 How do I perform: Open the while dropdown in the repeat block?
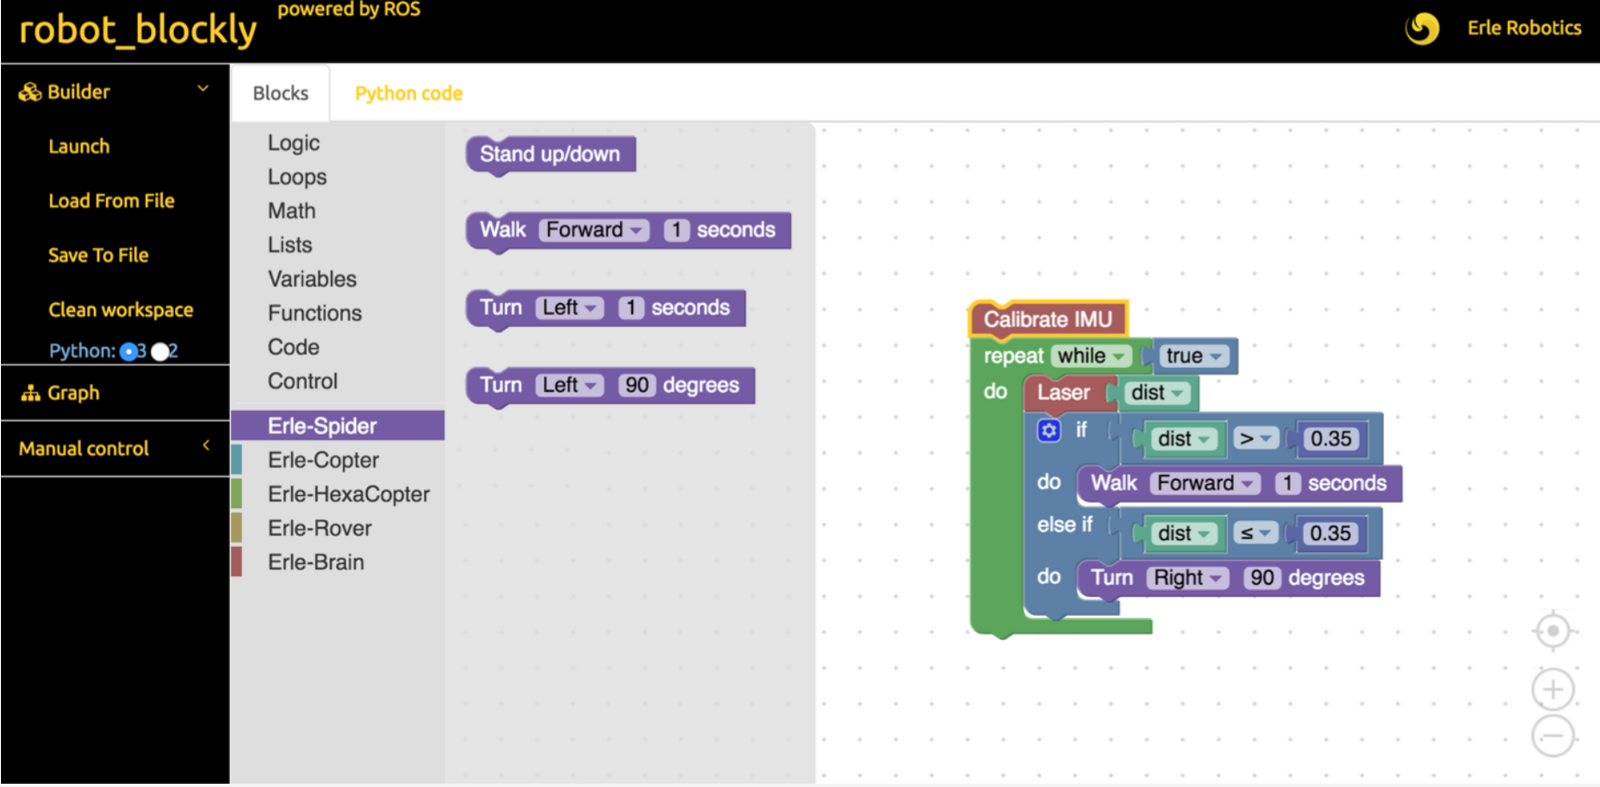pos(1092,356)
